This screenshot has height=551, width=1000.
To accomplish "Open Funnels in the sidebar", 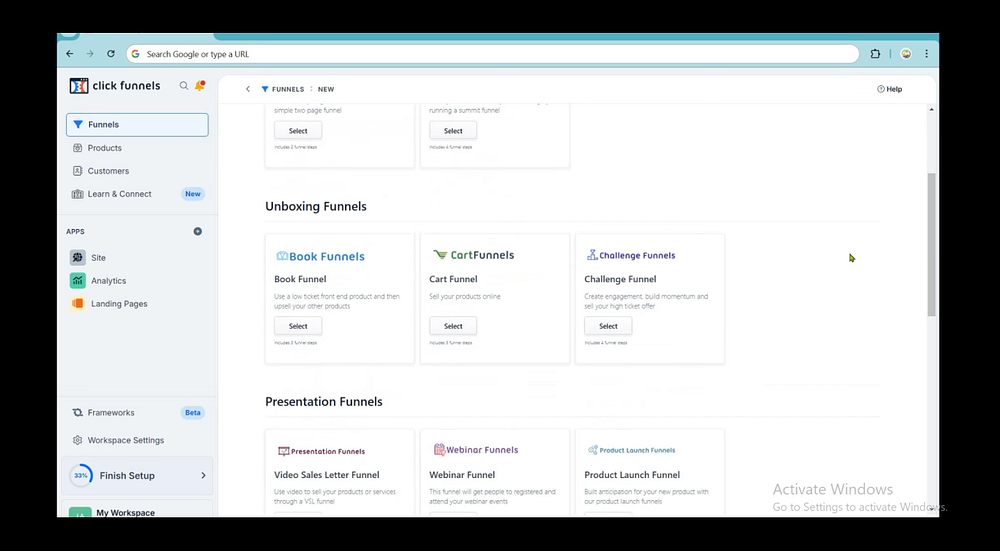I will [x=137, y=124].
